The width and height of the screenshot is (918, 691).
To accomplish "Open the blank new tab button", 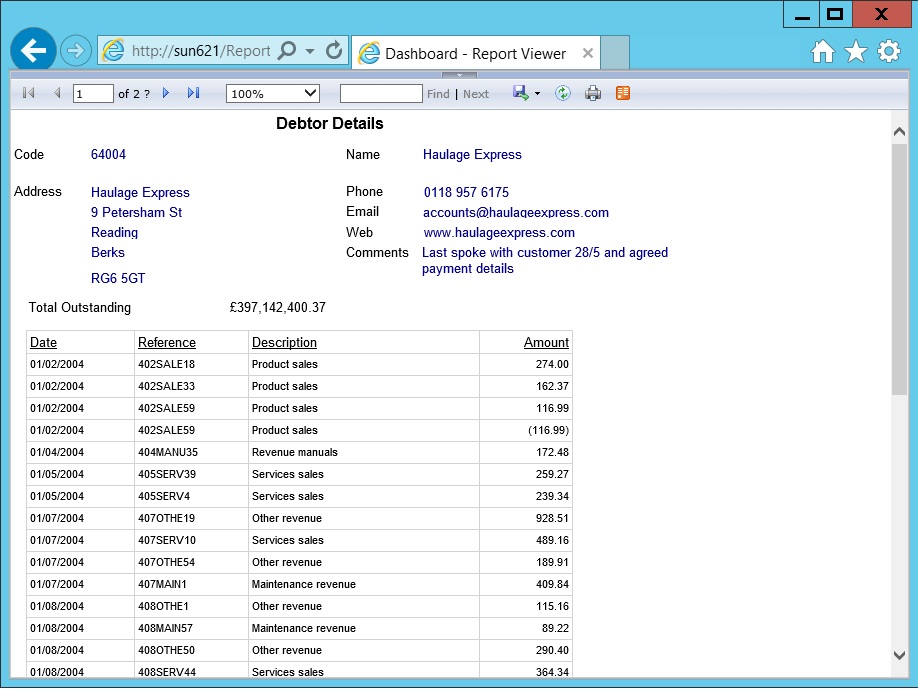I will pos(616,53).
